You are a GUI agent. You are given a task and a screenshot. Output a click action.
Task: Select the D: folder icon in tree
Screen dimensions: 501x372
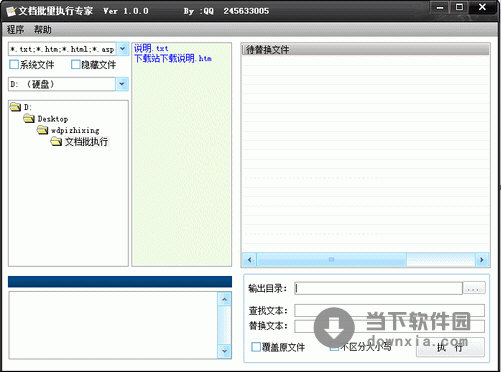coord(15,107)
